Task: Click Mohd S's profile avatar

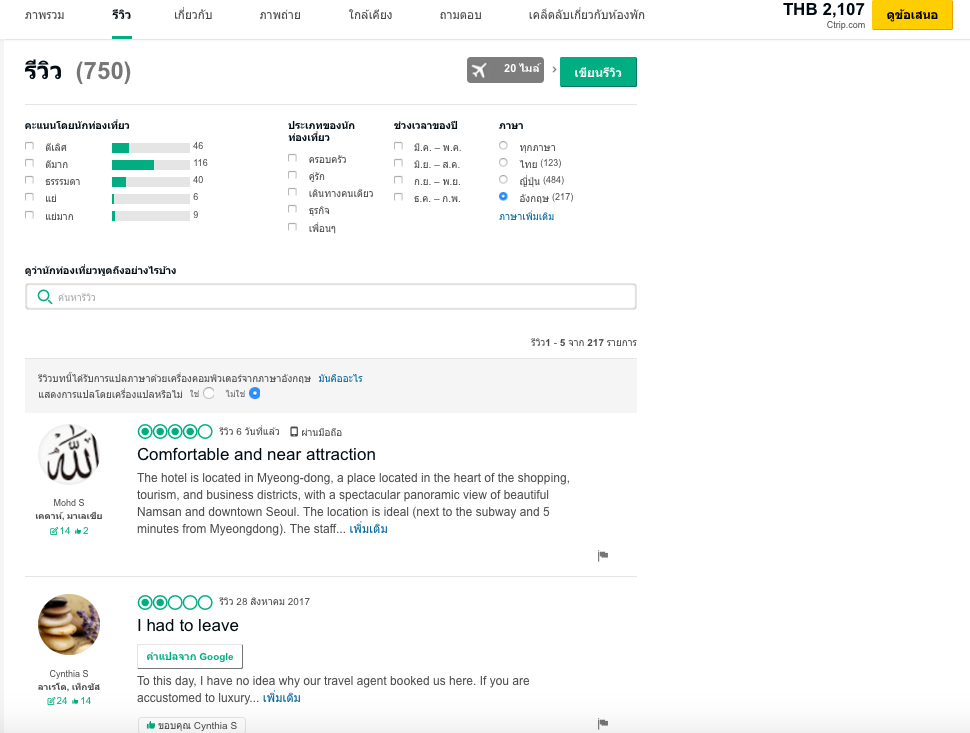Action: [x=69, y=455]
